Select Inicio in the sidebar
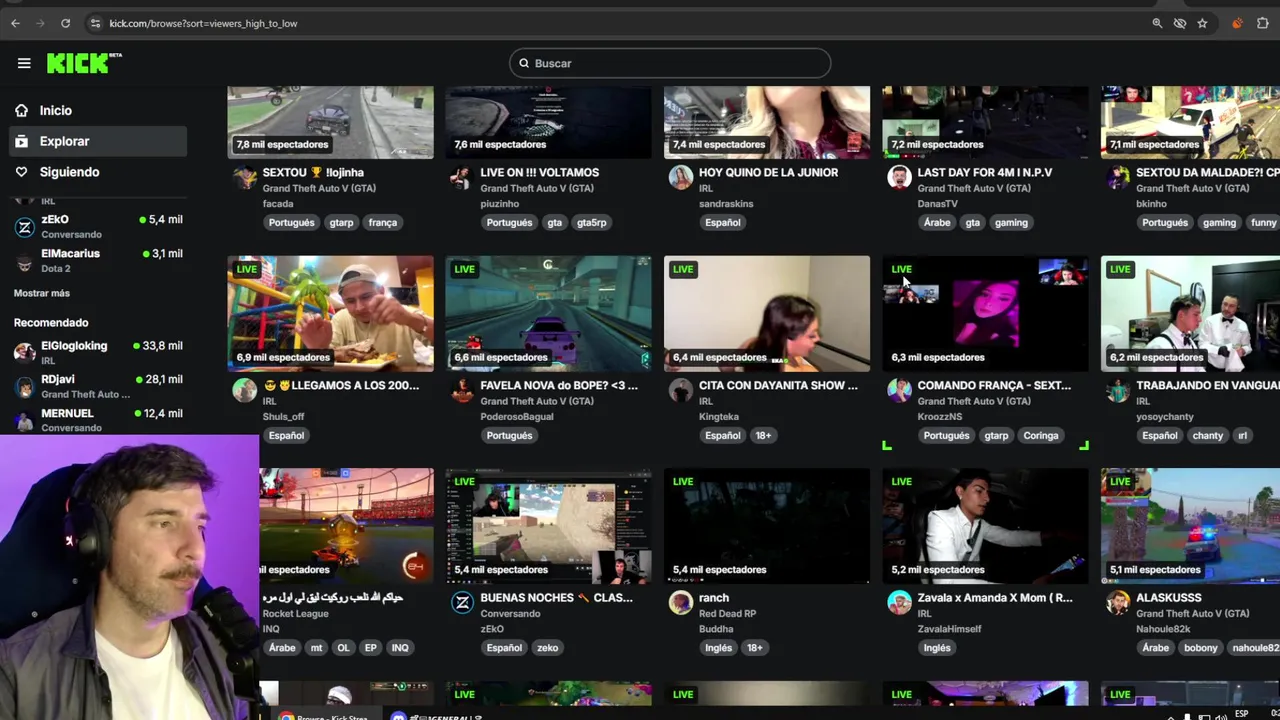Image resolution: width=1280 pixels, height=720 pixels. click(98, 110)
